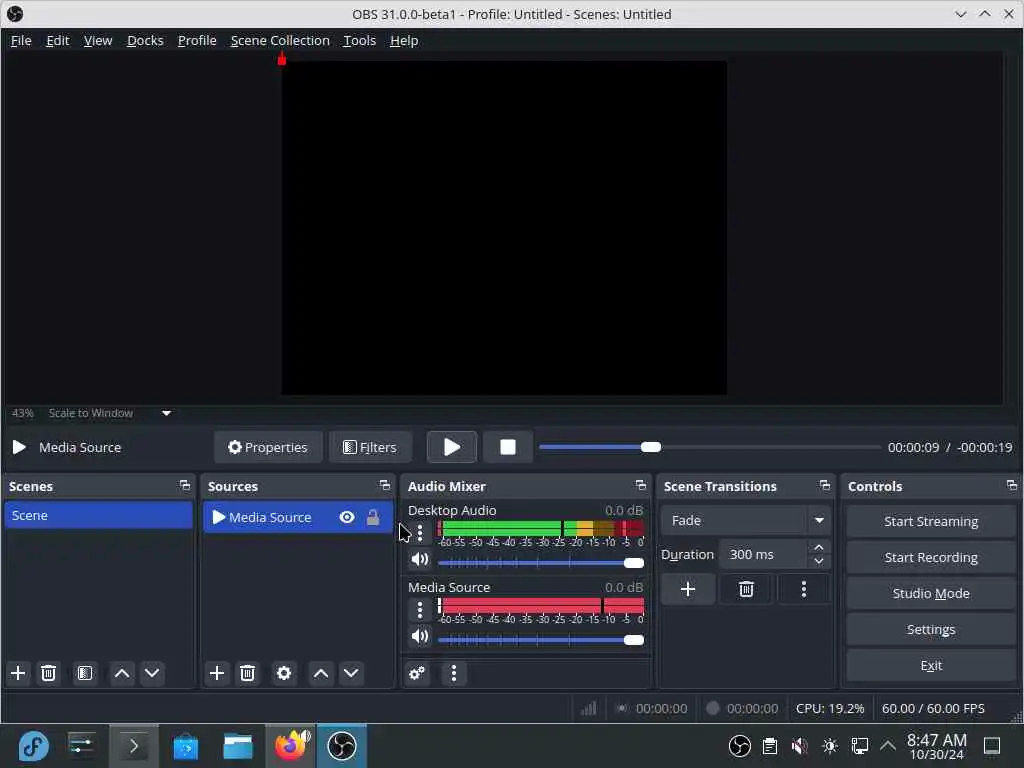The width and height of the screenshot is (1024, 768).
Task: Mute Desktop Audio speaker button
Action: coord(420,560)
